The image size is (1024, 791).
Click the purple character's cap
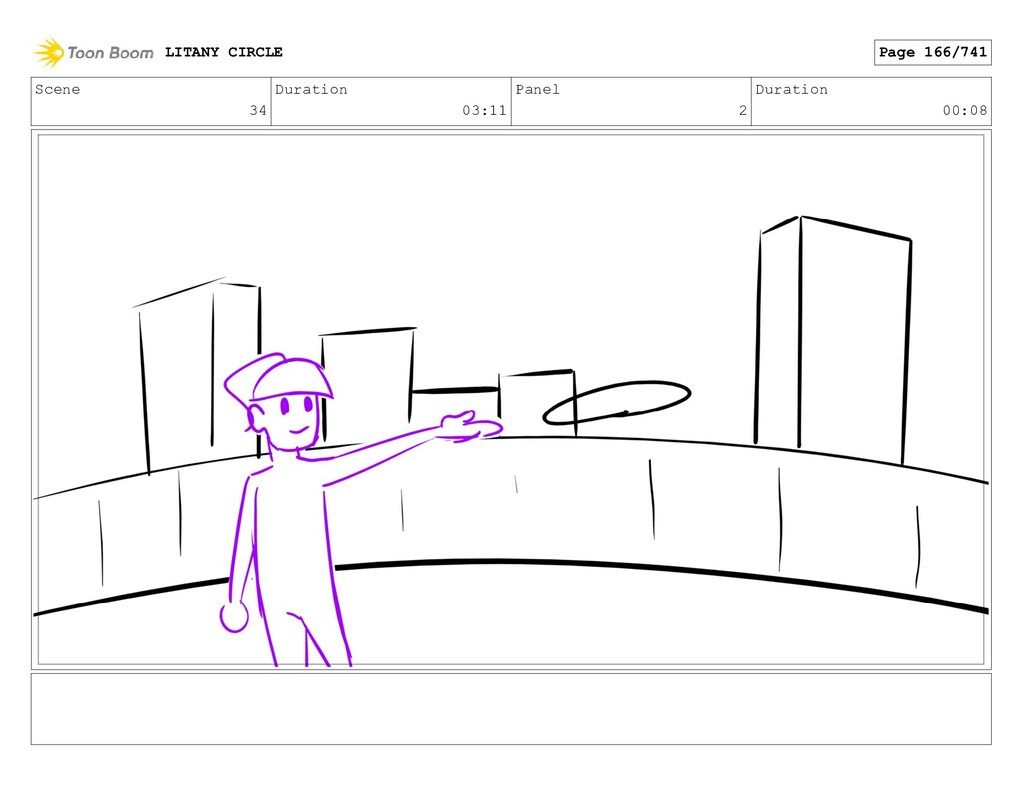279,378
